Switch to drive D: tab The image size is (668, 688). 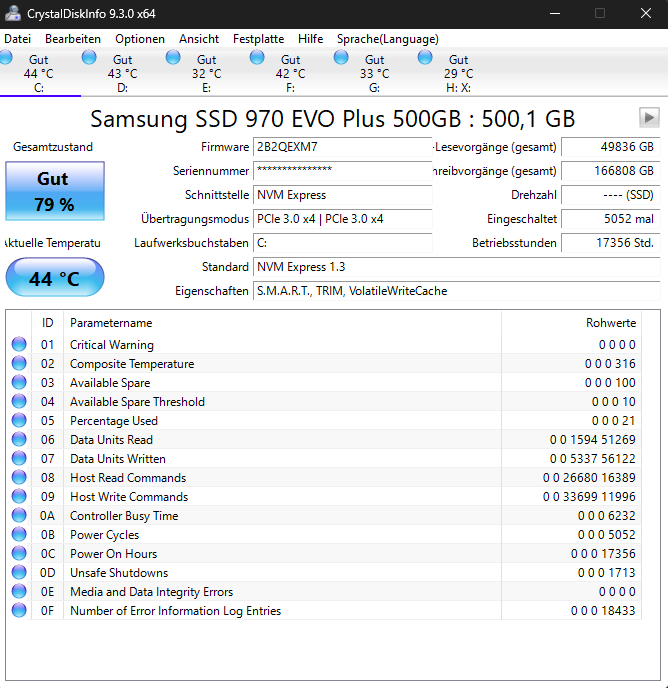click(122, 73)
